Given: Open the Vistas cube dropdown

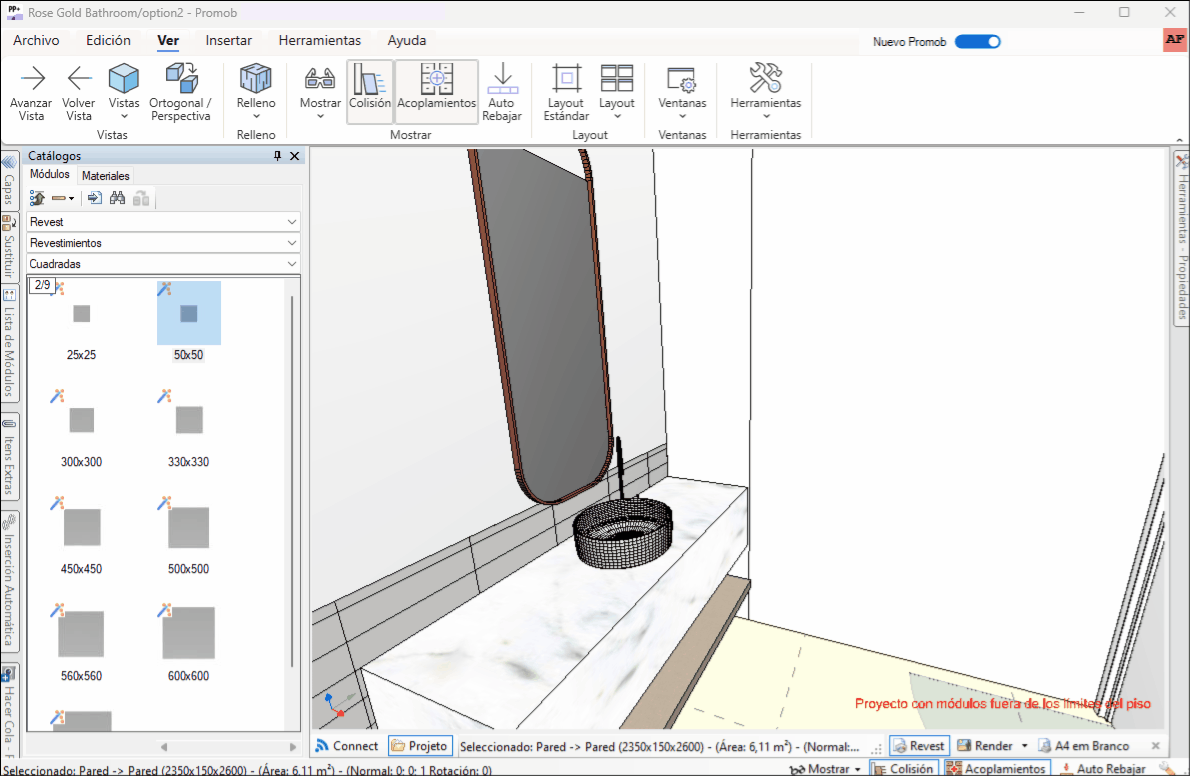Looking at the screenshot, I should coord(124,92).
